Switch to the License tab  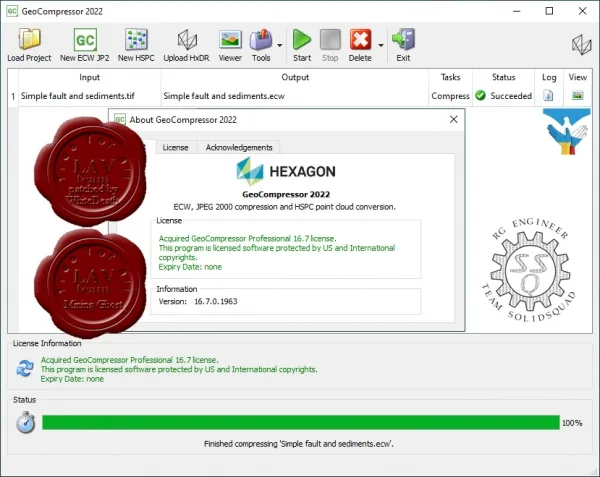click(x=175, y=148)
